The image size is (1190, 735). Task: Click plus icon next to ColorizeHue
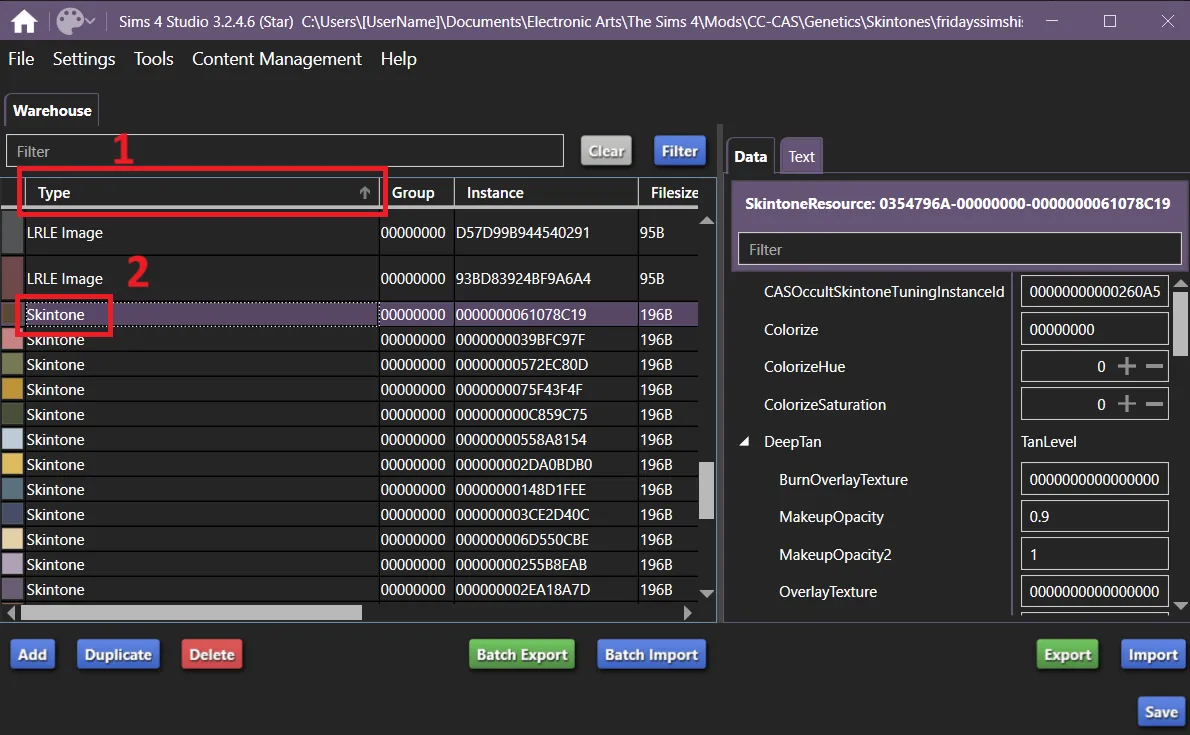pyautogui.click(x=1127, y=367)
